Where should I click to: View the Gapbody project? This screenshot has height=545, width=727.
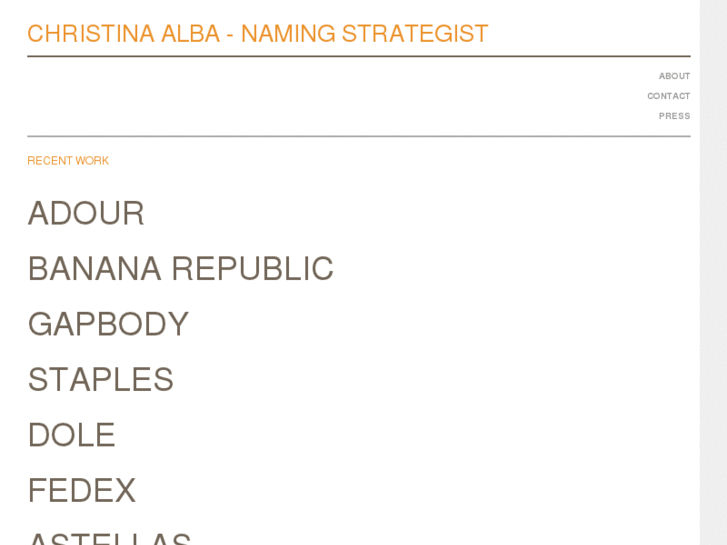108,324
